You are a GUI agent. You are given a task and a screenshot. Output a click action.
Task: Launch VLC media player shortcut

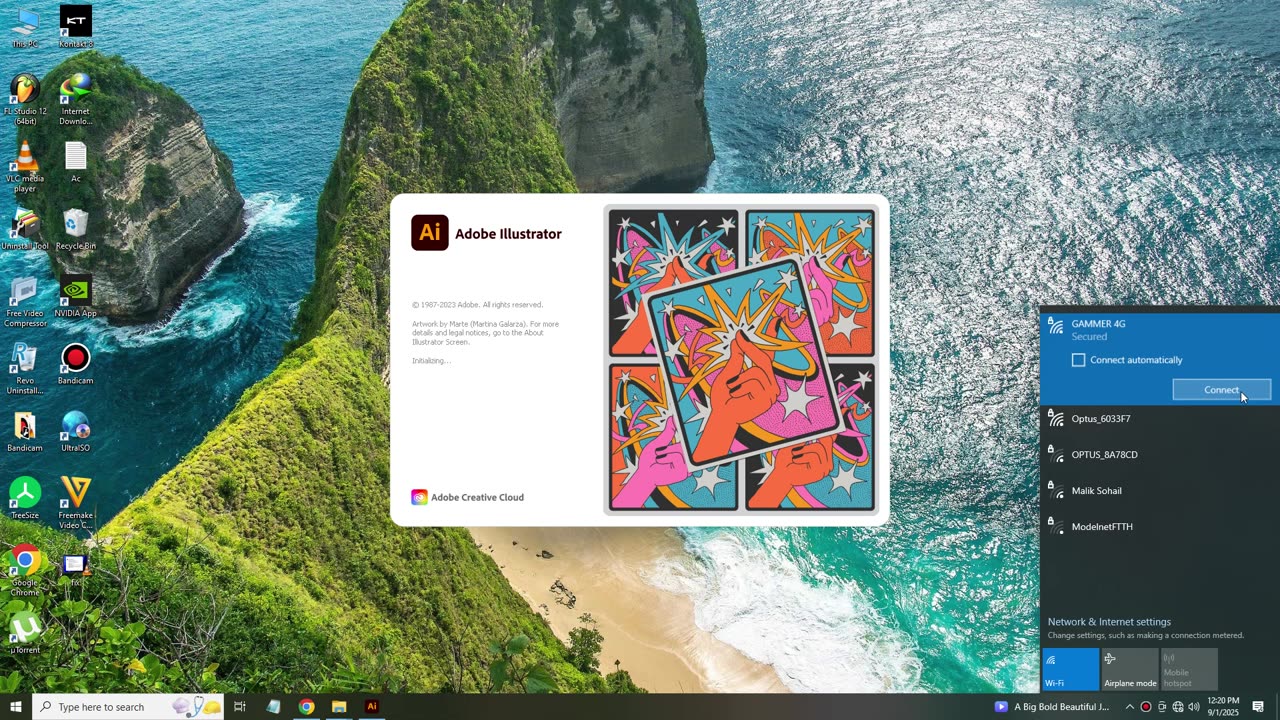click(x=25, y=166)
